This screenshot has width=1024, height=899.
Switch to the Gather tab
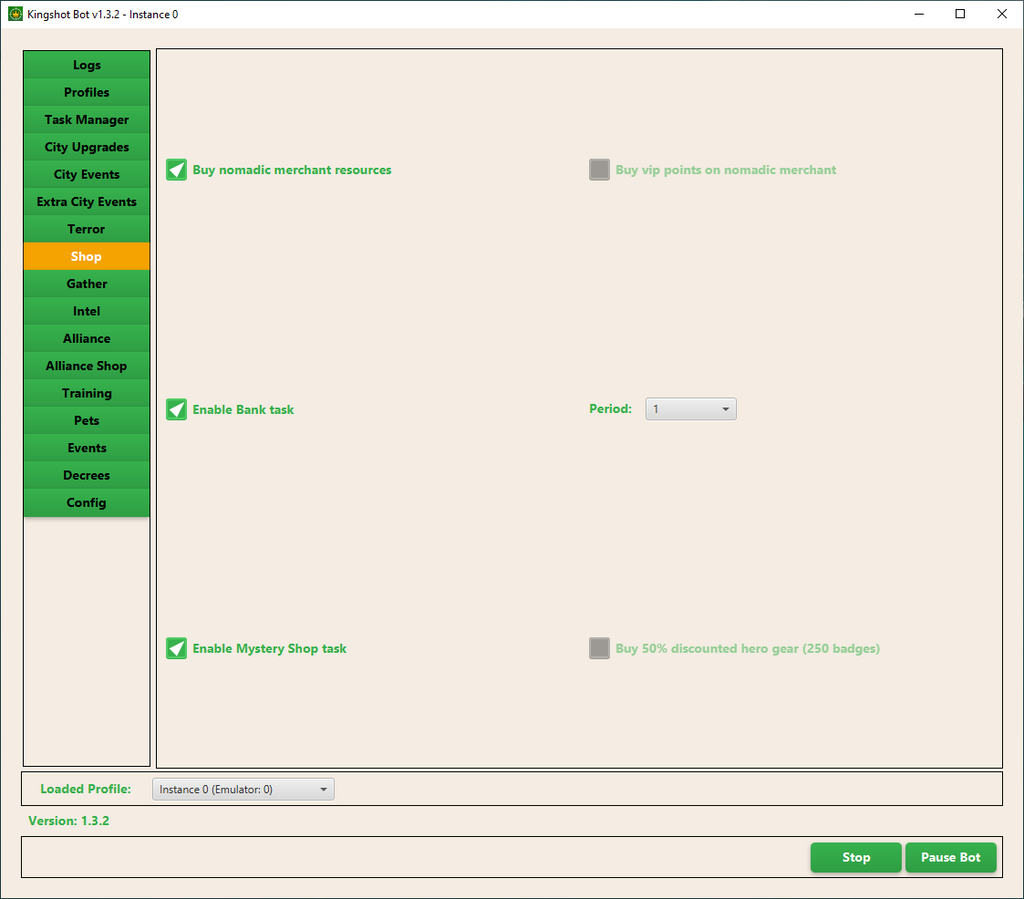tap(87, 284)
